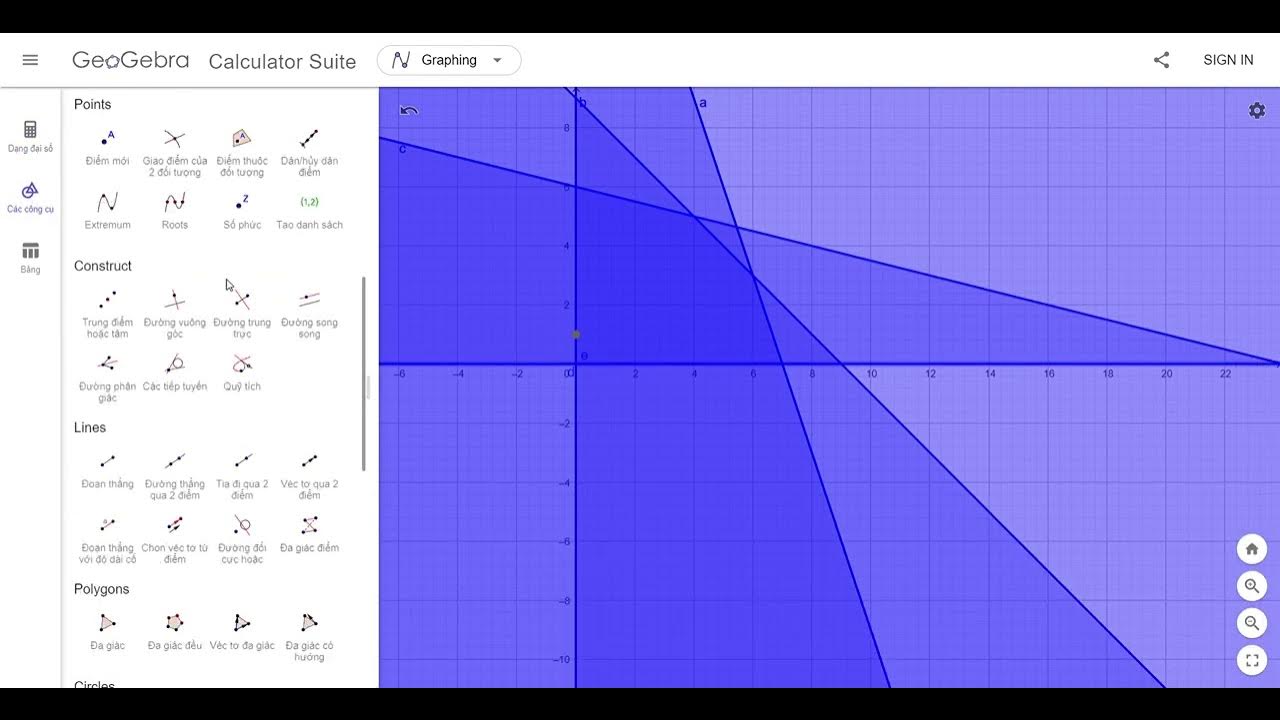Select Đoạn thẳng với độ dài cố tool
The width and height of the screenshot is (1280, 720).
tap(107, 539)
